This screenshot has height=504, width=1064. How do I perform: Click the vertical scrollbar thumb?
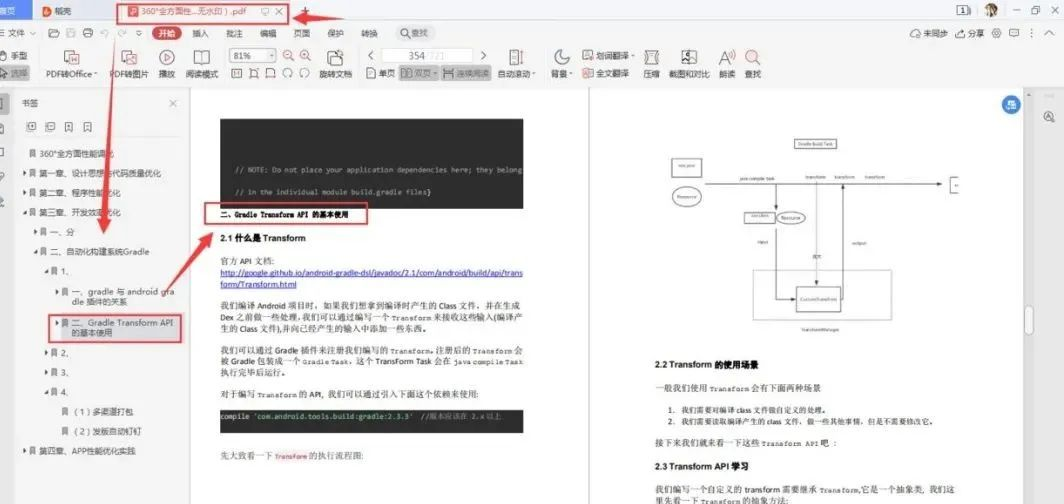[1029, 319]
